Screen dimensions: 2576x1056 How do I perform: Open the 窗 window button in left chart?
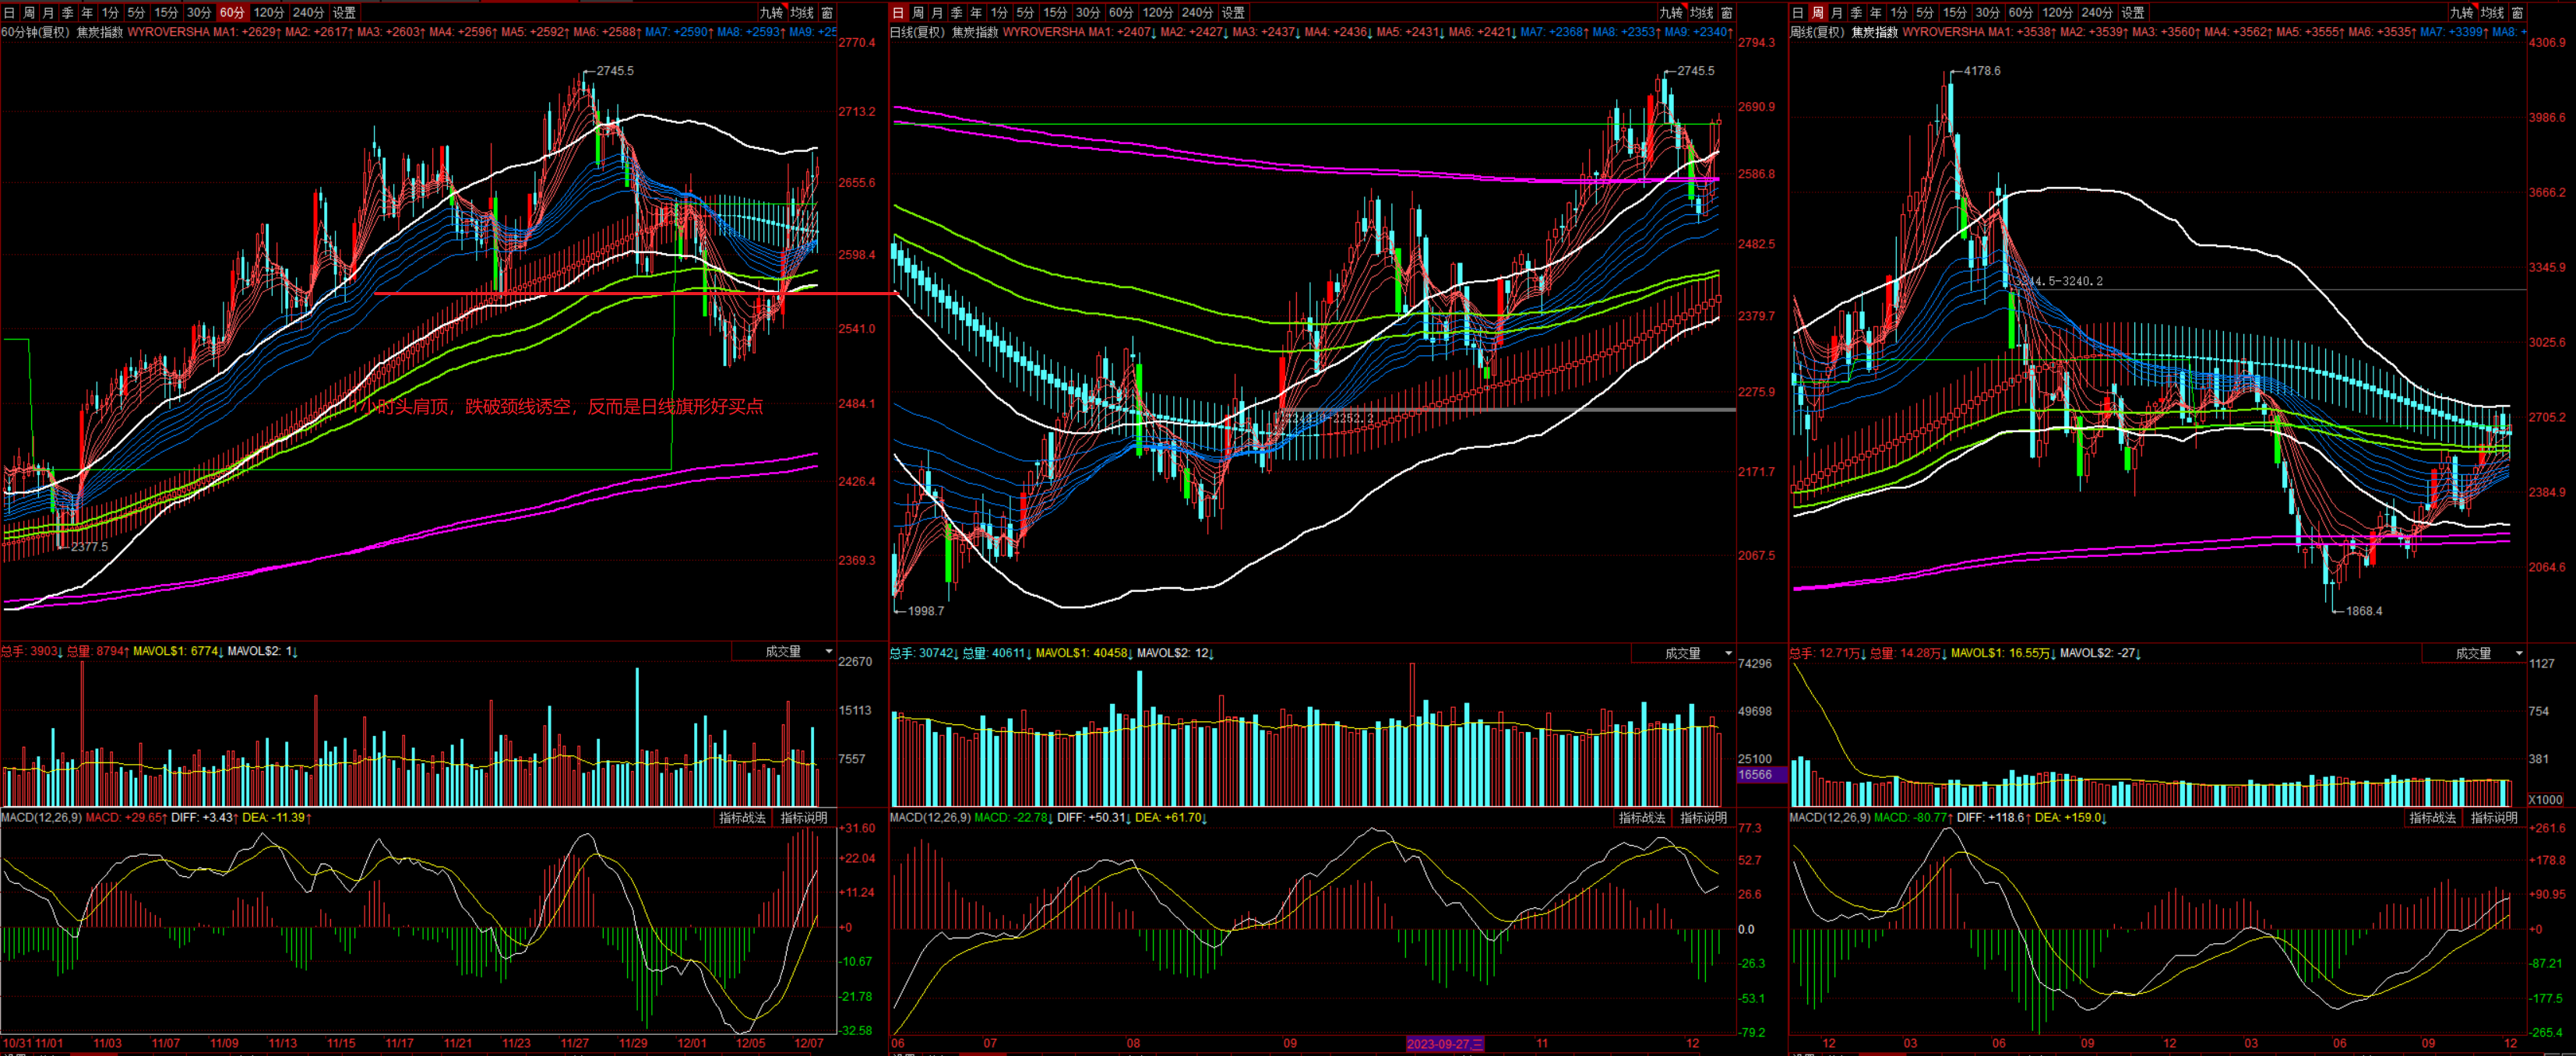click(827, 13)
